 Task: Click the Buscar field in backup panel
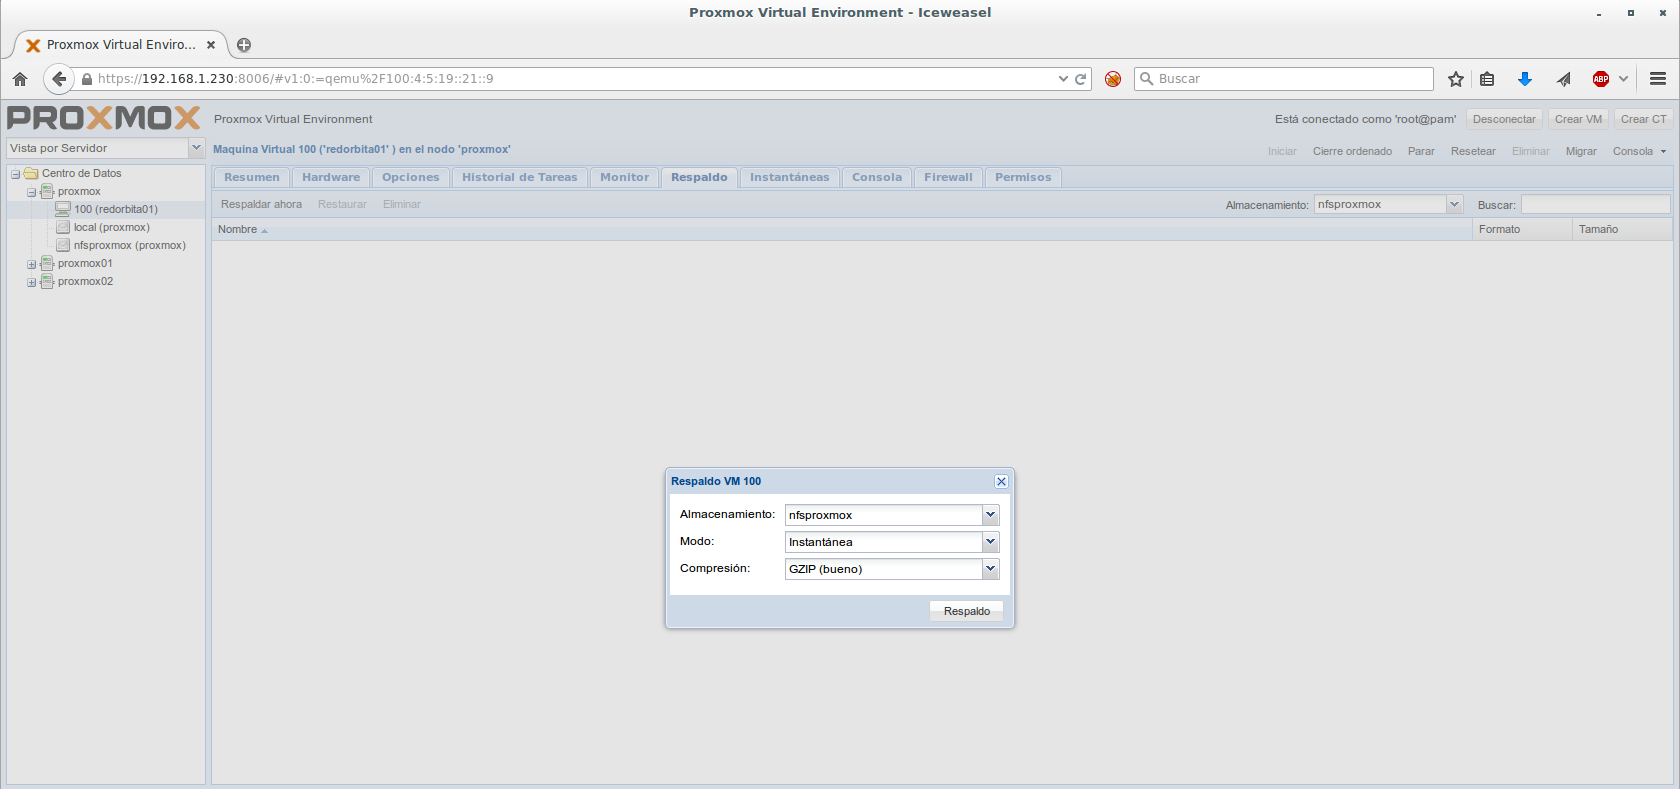pos(1595,204)
